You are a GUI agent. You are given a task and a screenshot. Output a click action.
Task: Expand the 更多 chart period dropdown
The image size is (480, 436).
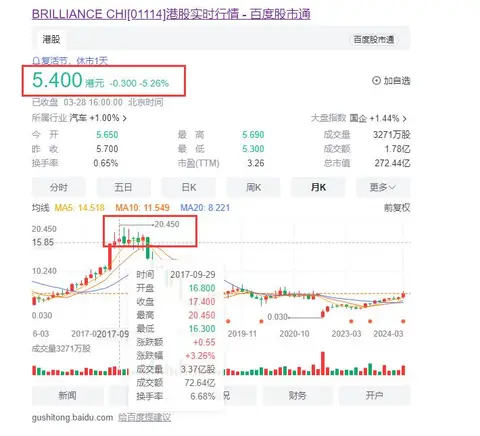(x=383, y=188)
